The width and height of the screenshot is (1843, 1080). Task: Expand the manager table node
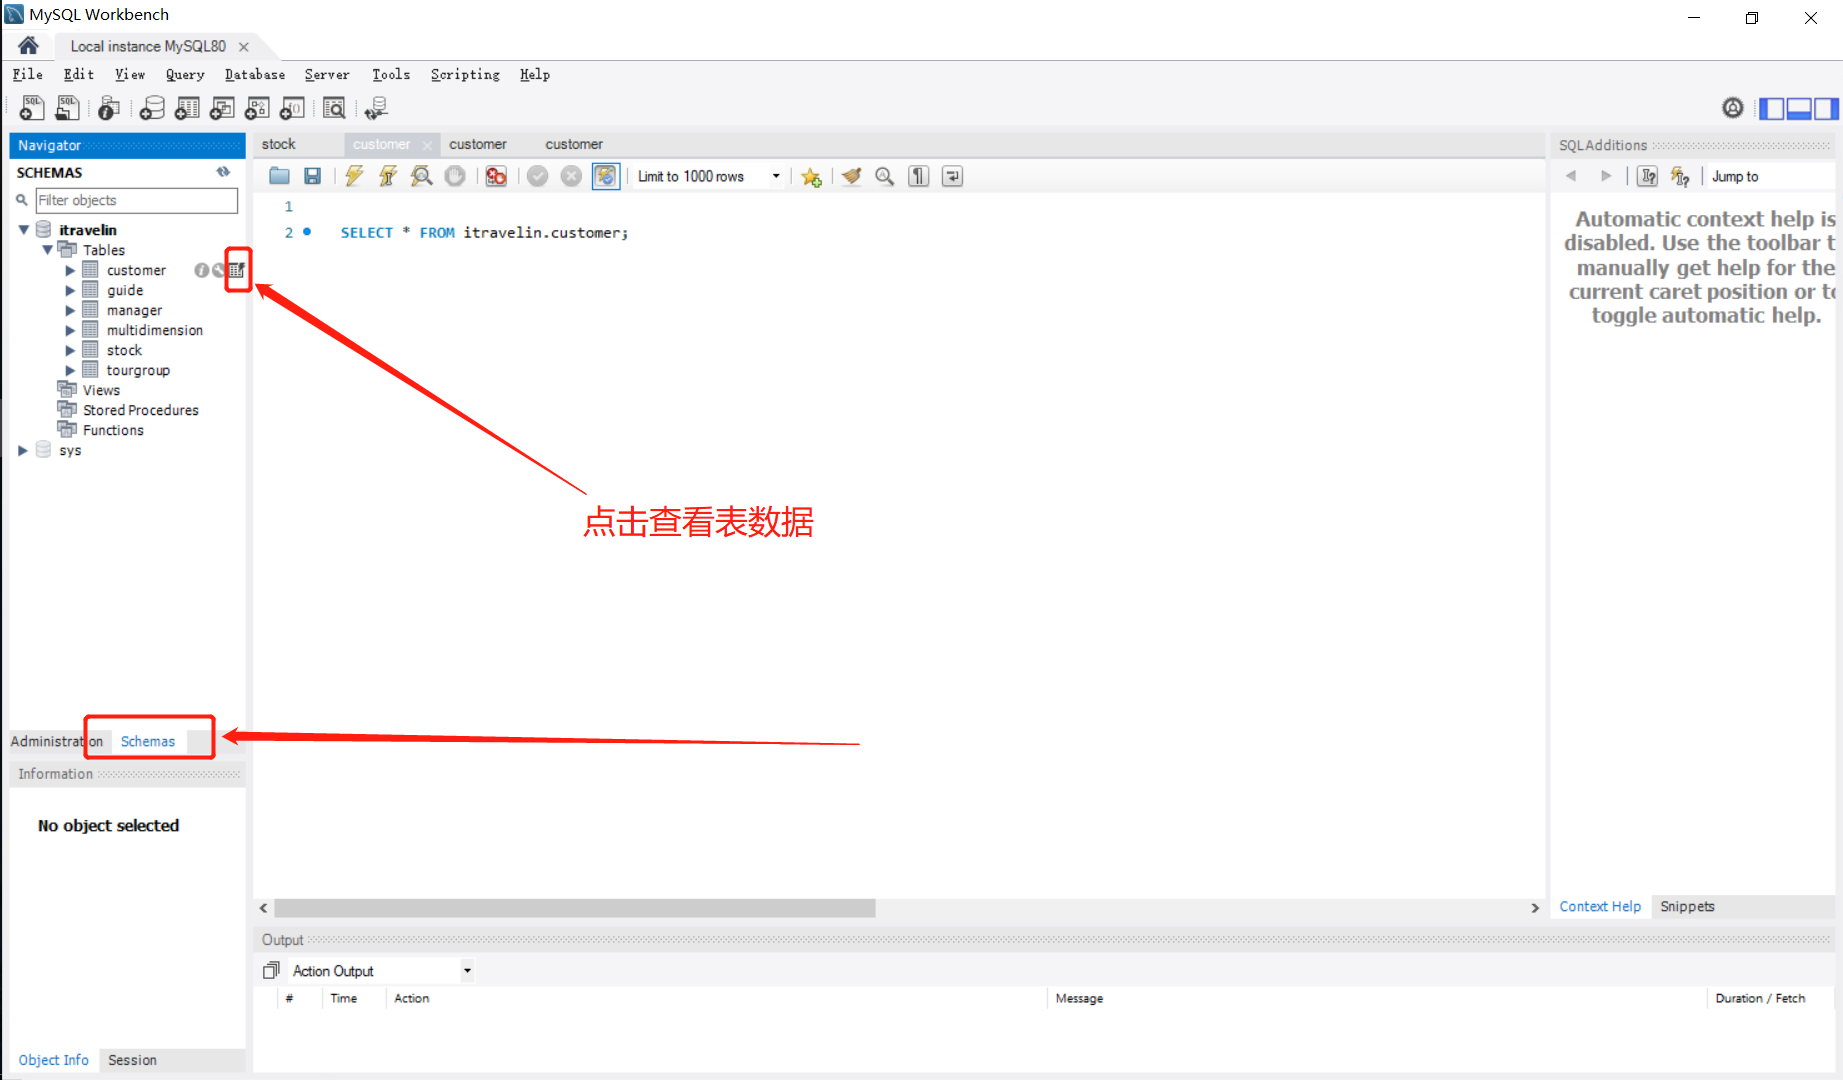point(70,310)
